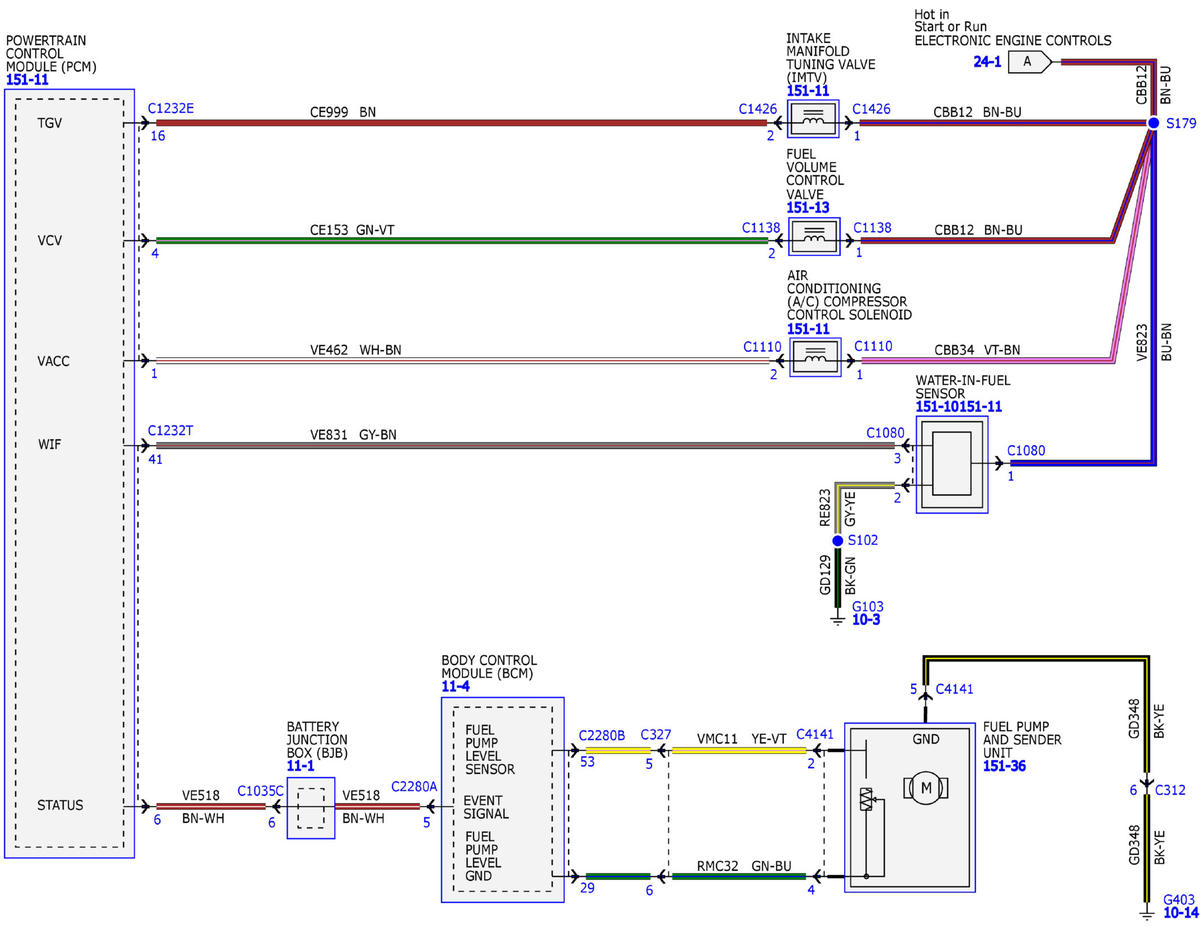Open the 10-3 ground reference under G103
The width and height of the screenshot is (1200, 927).
pos(866,620)
